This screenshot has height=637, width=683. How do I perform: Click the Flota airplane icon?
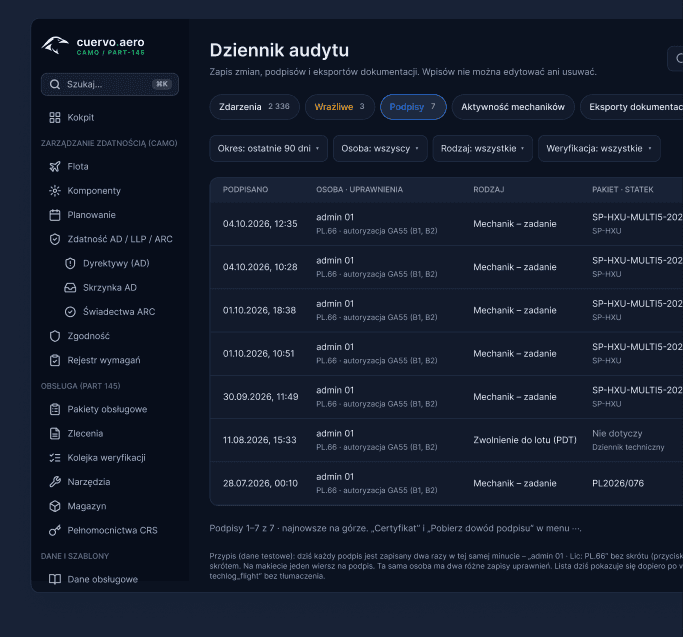55,166
